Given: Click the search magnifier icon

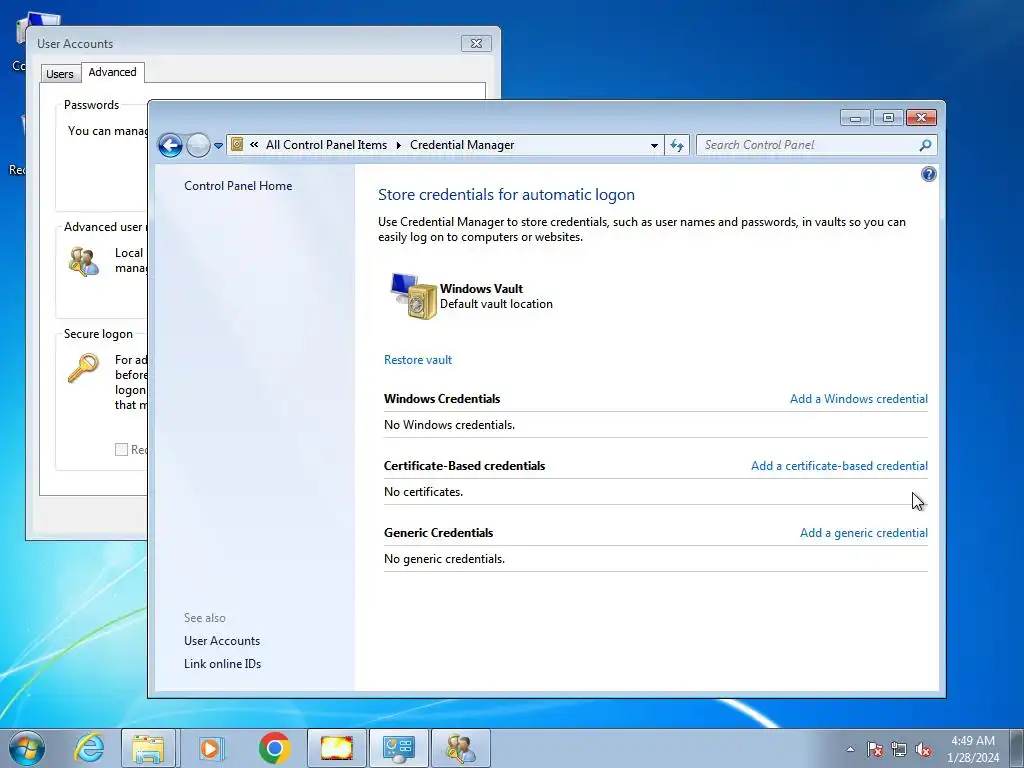Looking at the screenshot, I should [925, 145].
